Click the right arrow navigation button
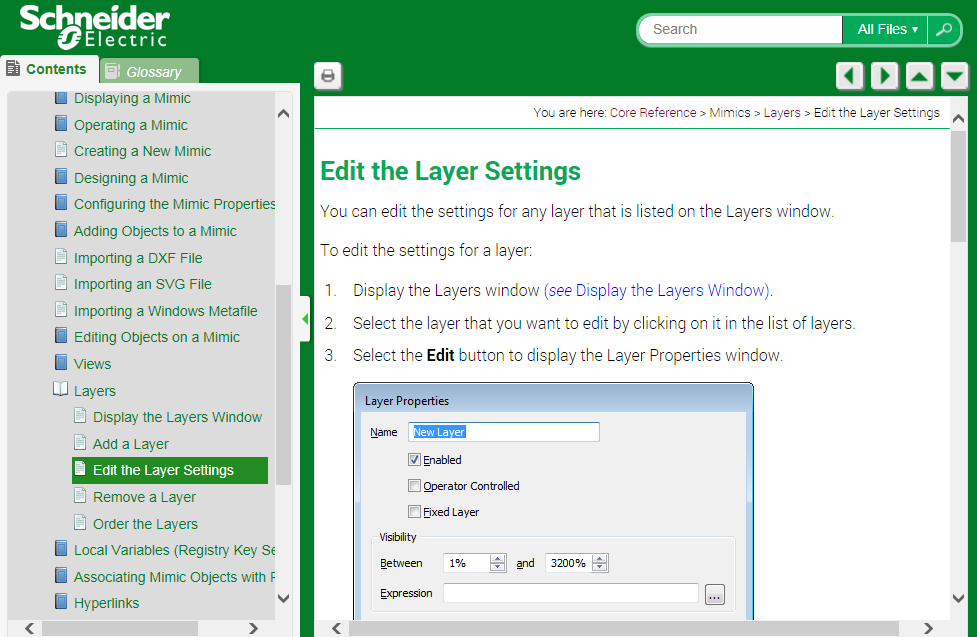 884,76
